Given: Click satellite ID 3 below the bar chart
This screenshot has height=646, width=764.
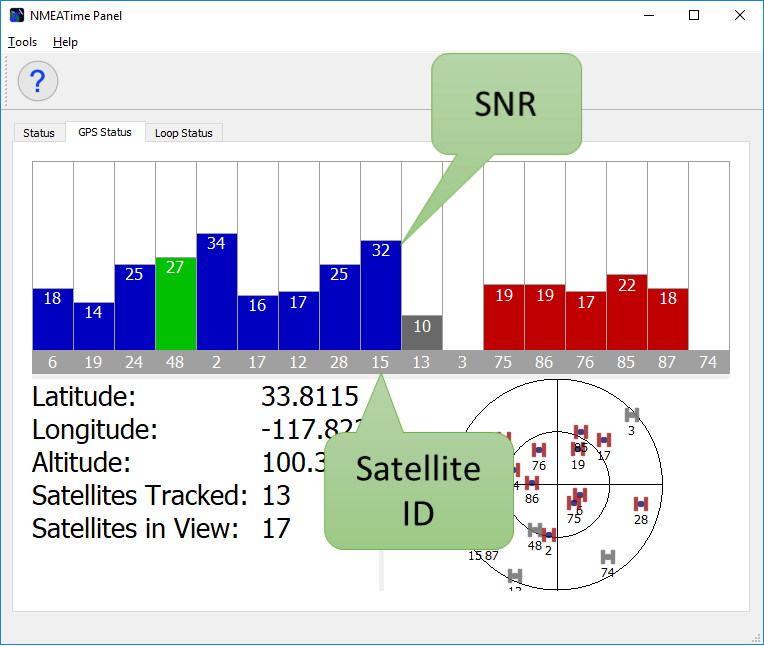Looking at the screenshot, I should point(462,362).
